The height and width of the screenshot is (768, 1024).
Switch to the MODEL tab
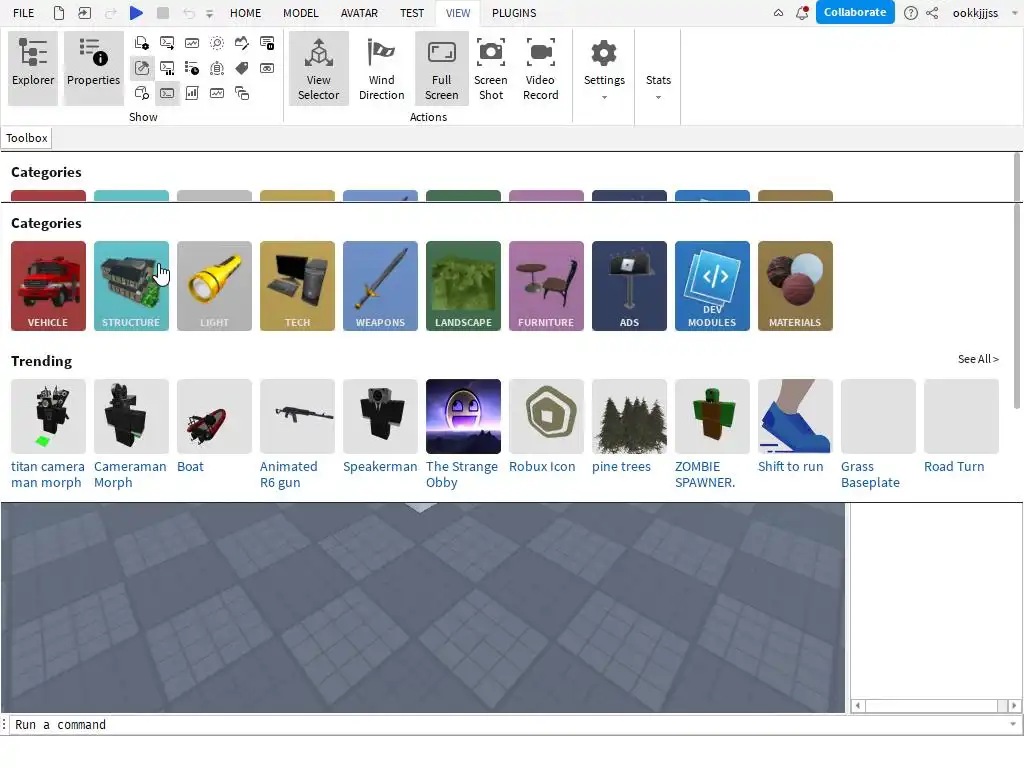[300, 13]
